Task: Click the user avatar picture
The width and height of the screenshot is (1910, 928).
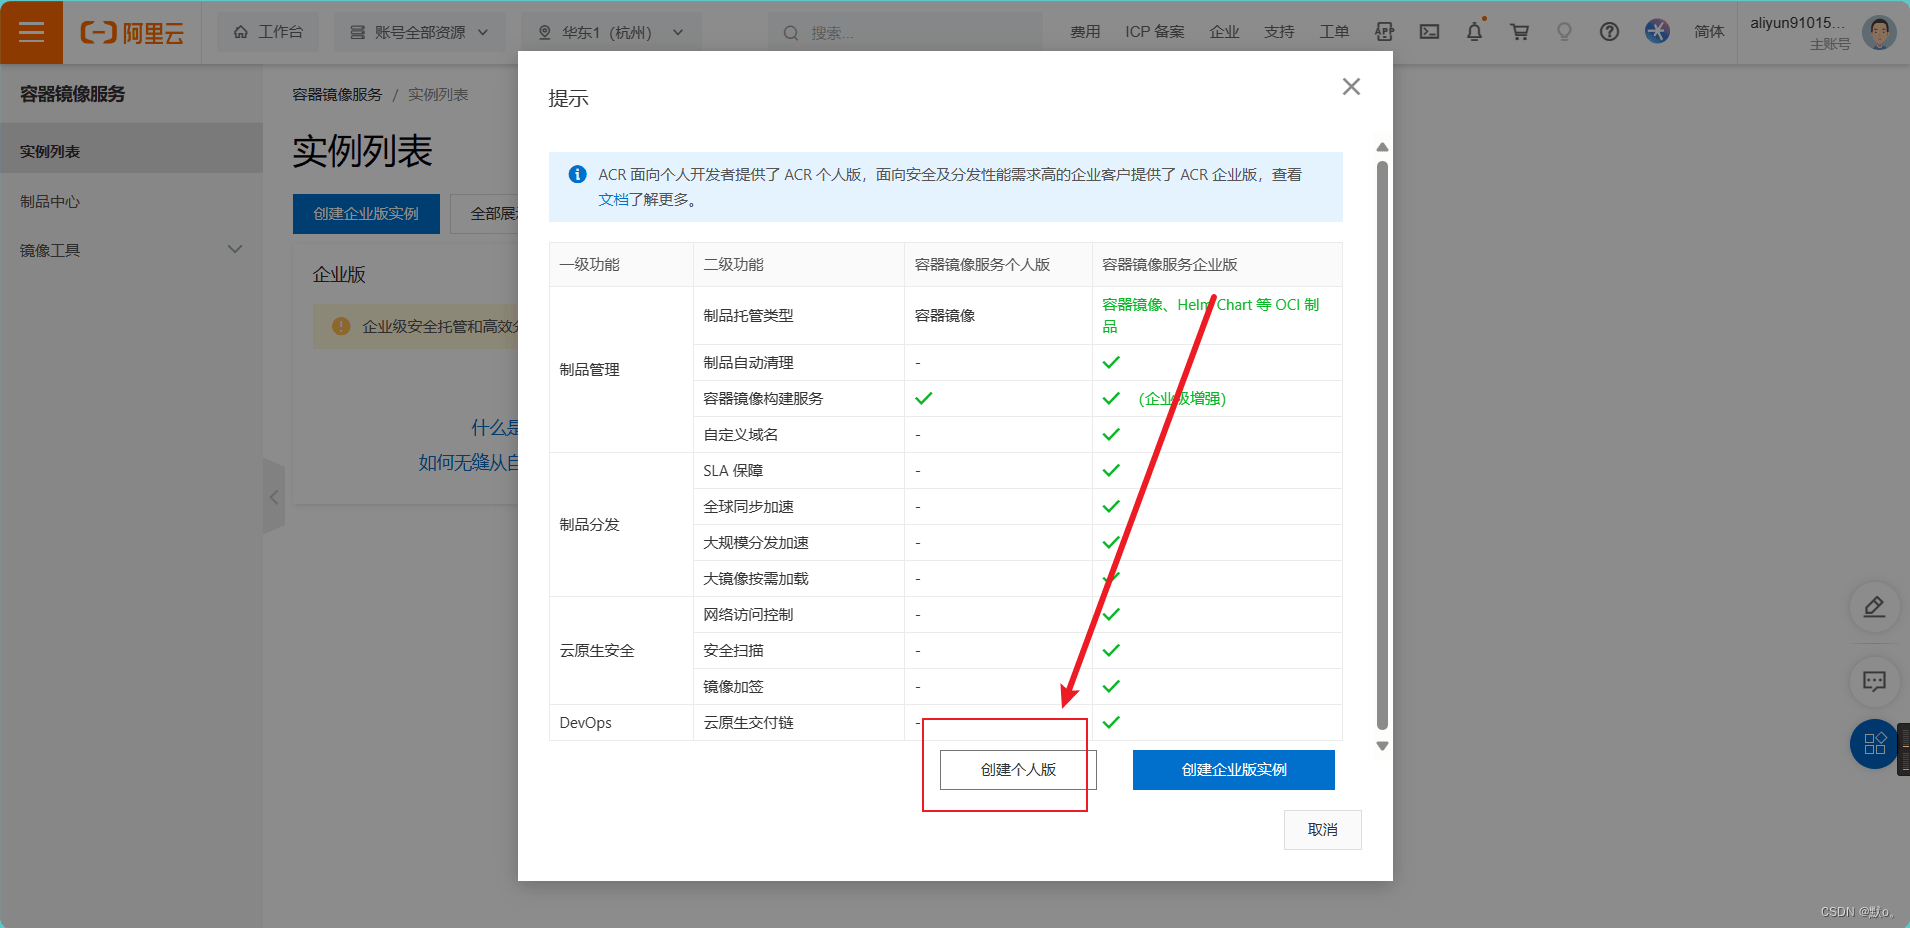Action: [1878, 32]
